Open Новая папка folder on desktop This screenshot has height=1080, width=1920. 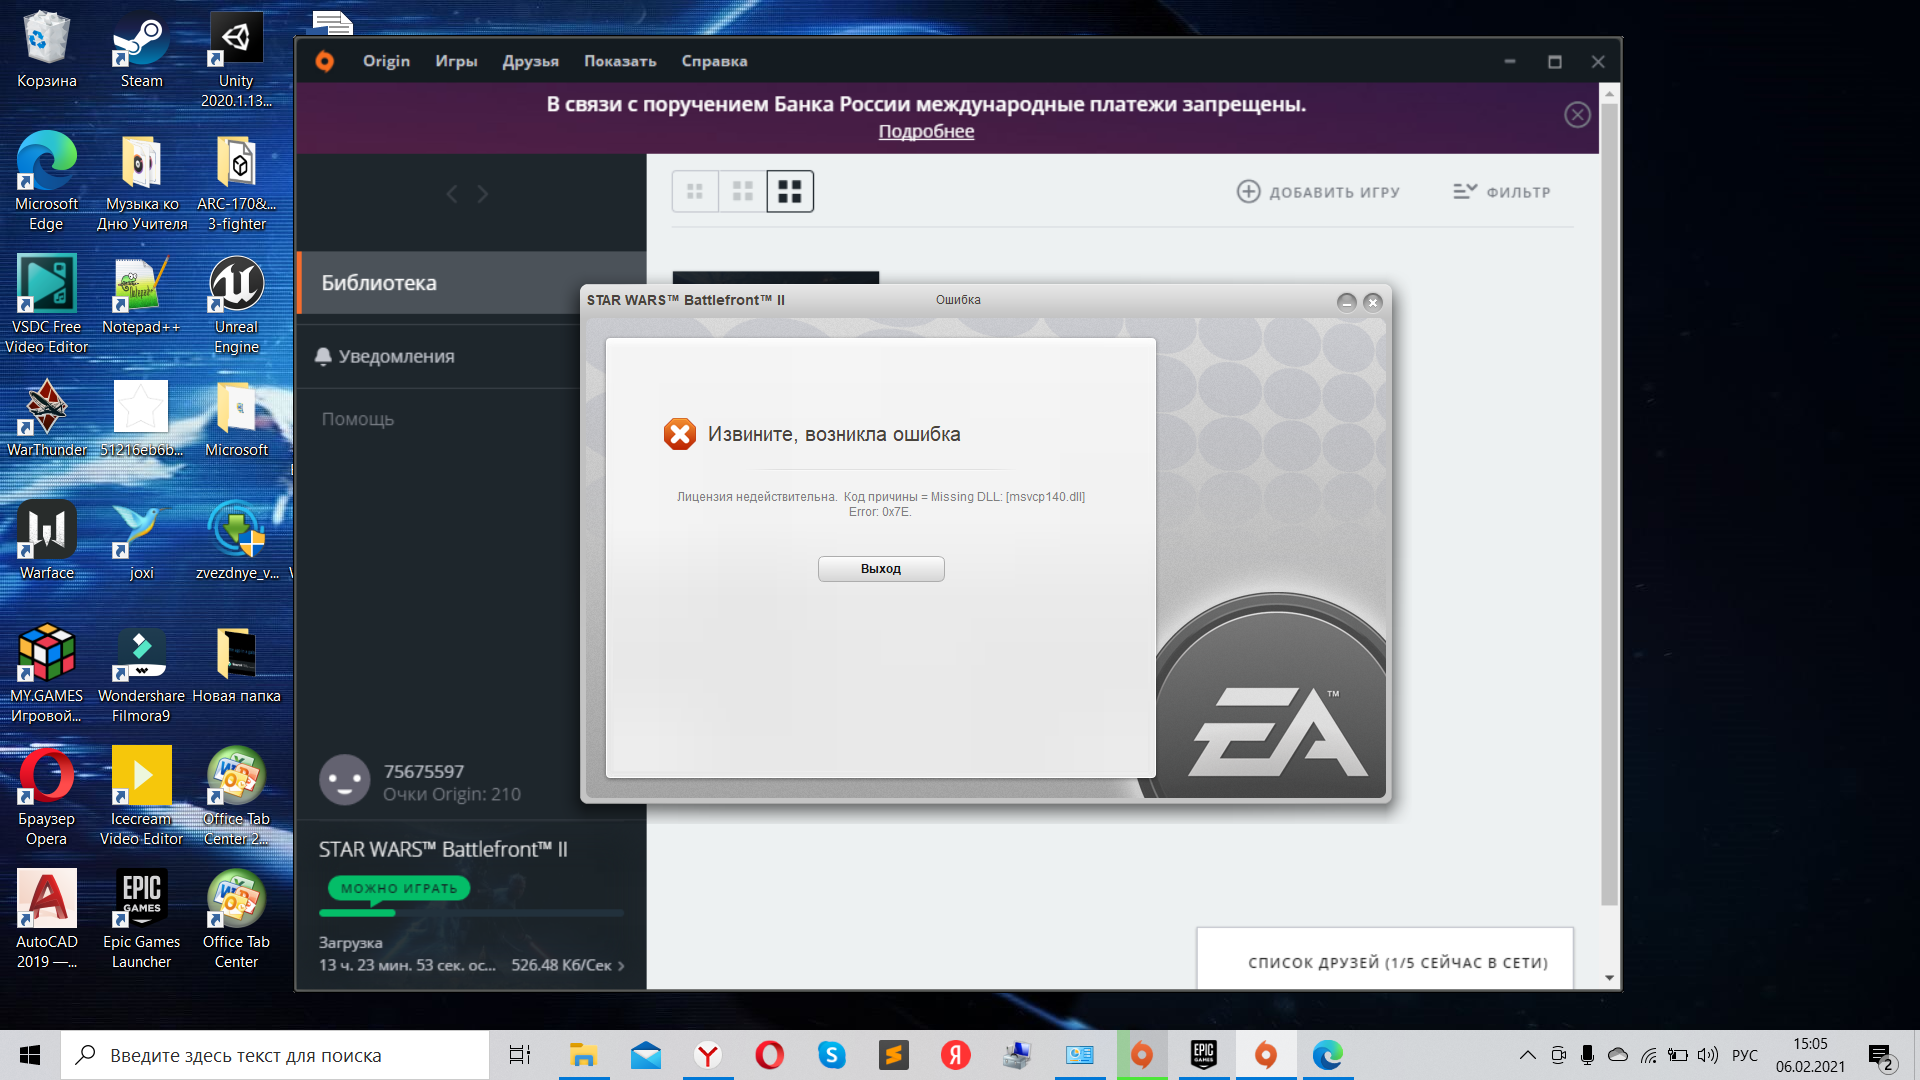tap(236, 665)
